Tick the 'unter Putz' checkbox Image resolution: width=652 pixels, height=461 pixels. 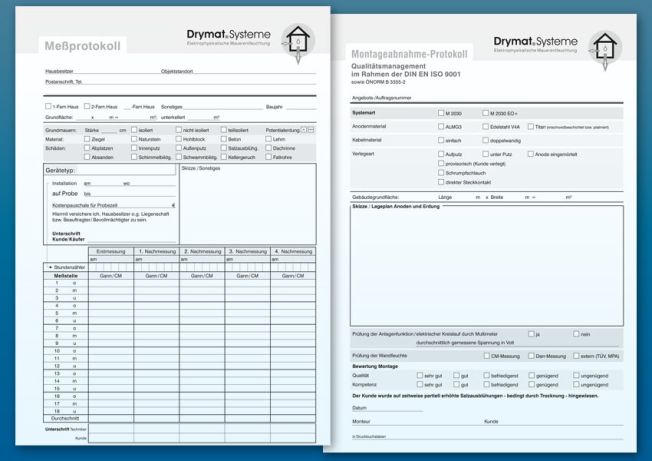[x=485, y=155]
